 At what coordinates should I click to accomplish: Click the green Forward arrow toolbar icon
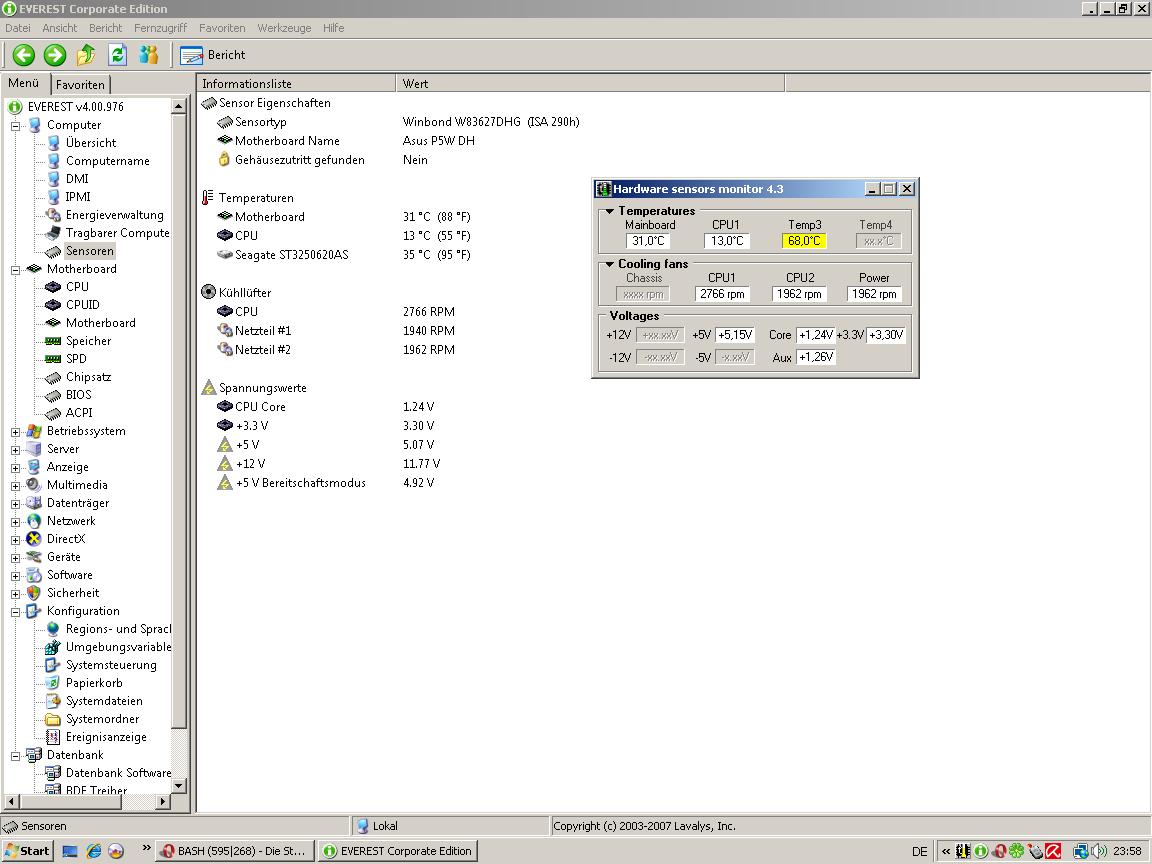point(55,55)
